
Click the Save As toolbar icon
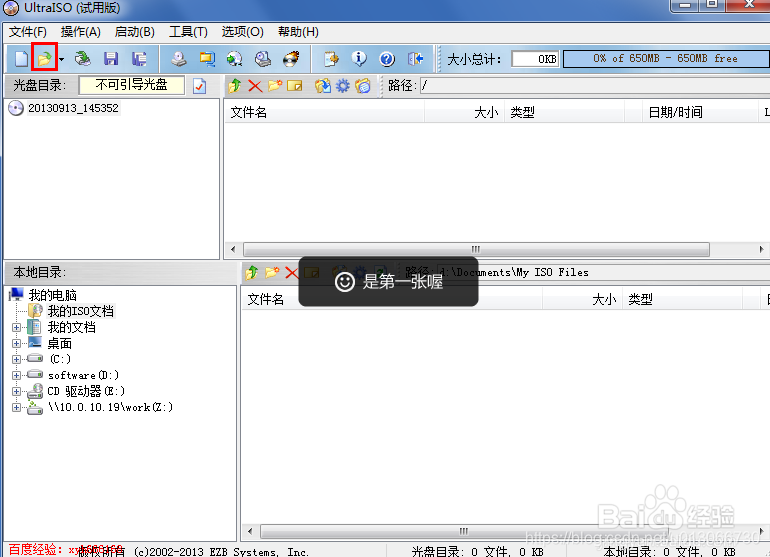(139, 59)
